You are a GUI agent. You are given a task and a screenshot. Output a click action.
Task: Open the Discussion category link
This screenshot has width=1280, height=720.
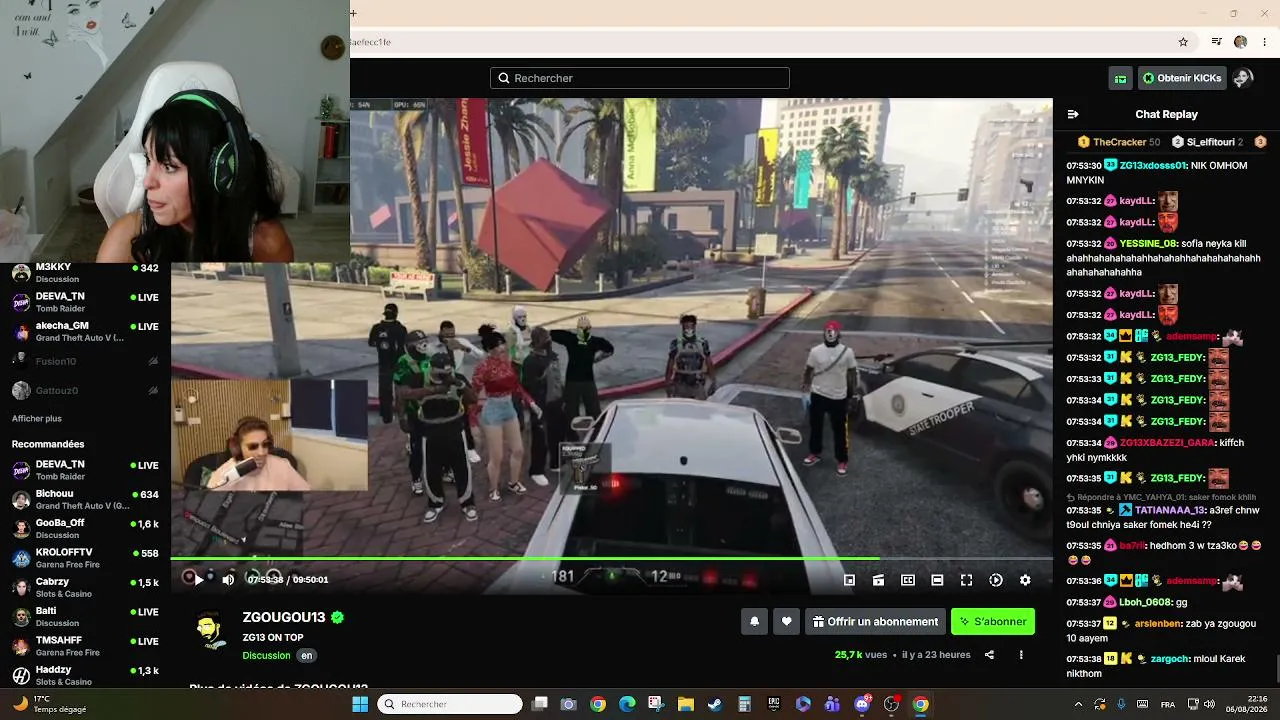pyautogui.click(x=266, y=656)
